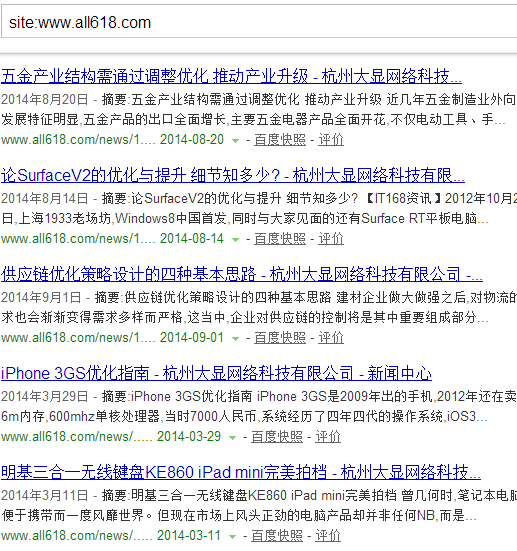The width and height of the screenshot is (517, 551).
Task: Click 评价 for the 2014-09-01 result
Action: click(x=331, y=338)
